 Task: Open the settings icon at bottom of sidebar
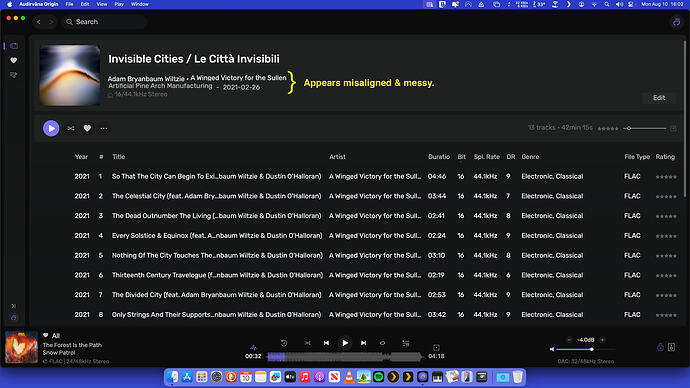click(14, 318)
